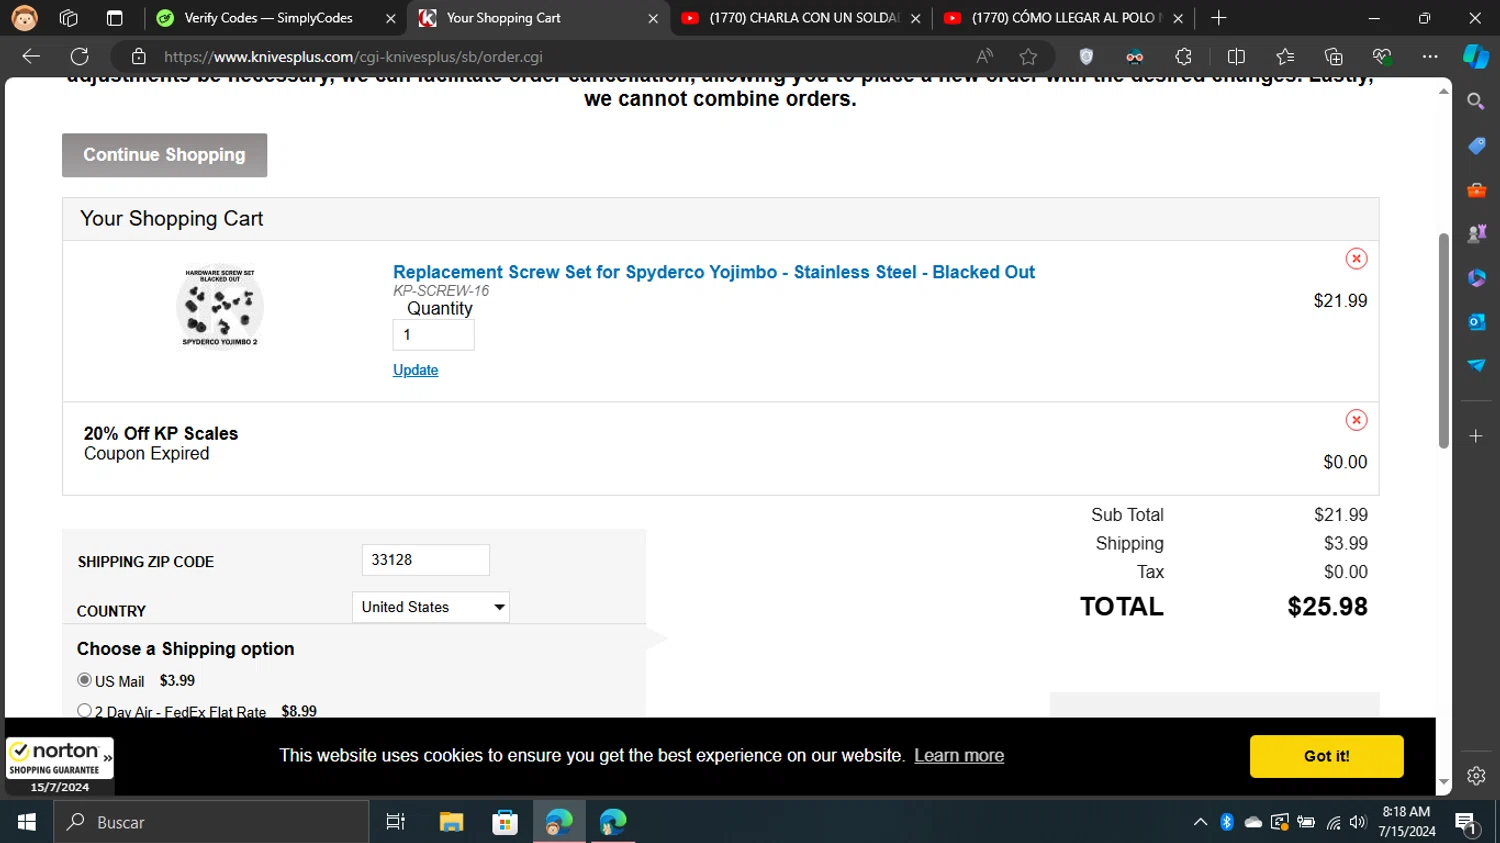The width and height of the screenshot is (1500, 843).
Task: Switch to CÓMO LLEGAR AL POLO YouTube tab
Action: point(1065,18)
